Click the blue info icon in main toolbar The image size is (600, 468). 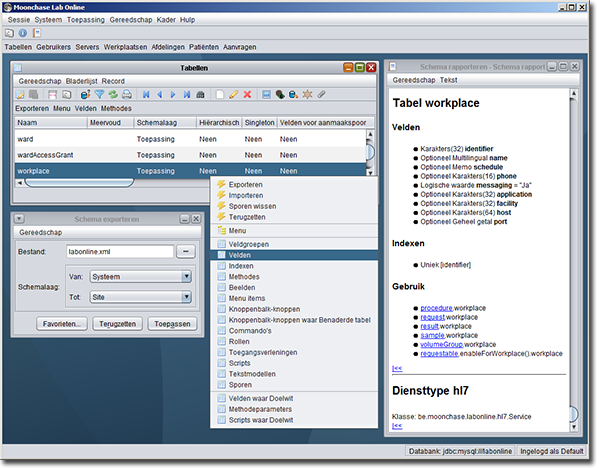[x=23, y=33]
